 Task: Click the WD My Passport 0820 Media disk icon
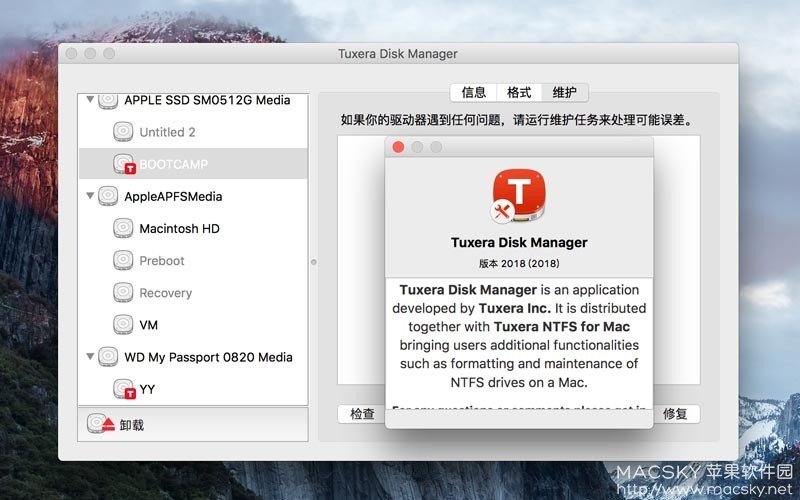click(x=108, y=357)
